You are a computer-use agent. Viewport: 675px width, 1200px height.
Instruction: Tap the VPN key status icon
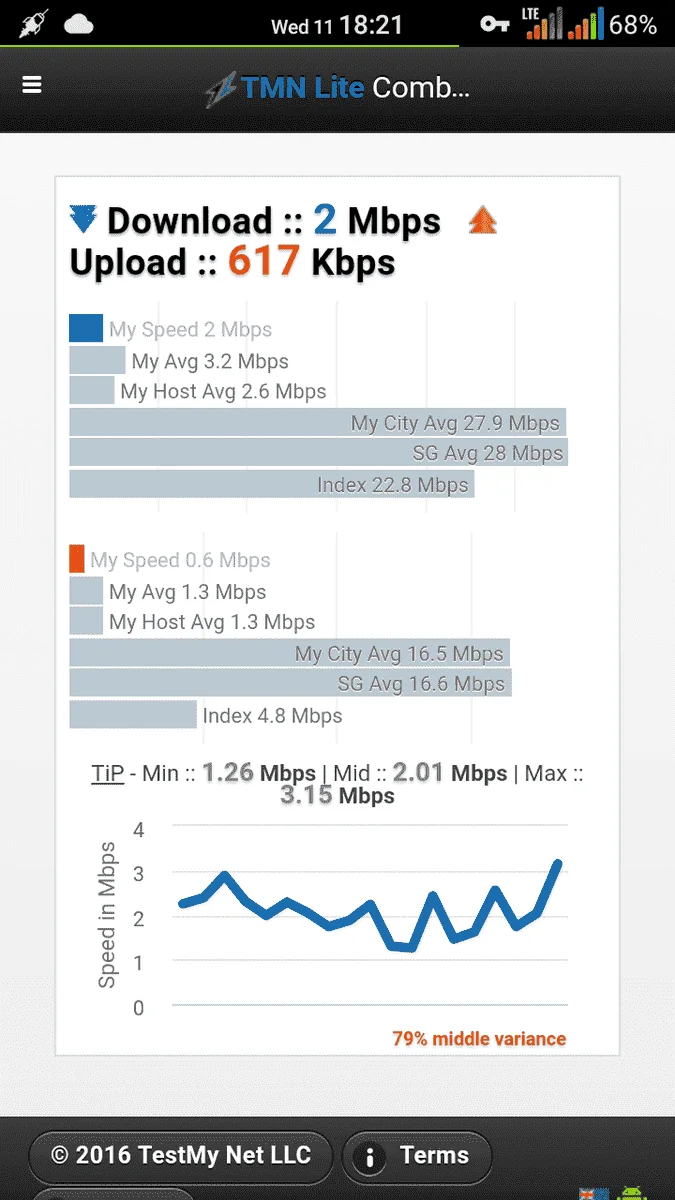click(x=495, y=24)
